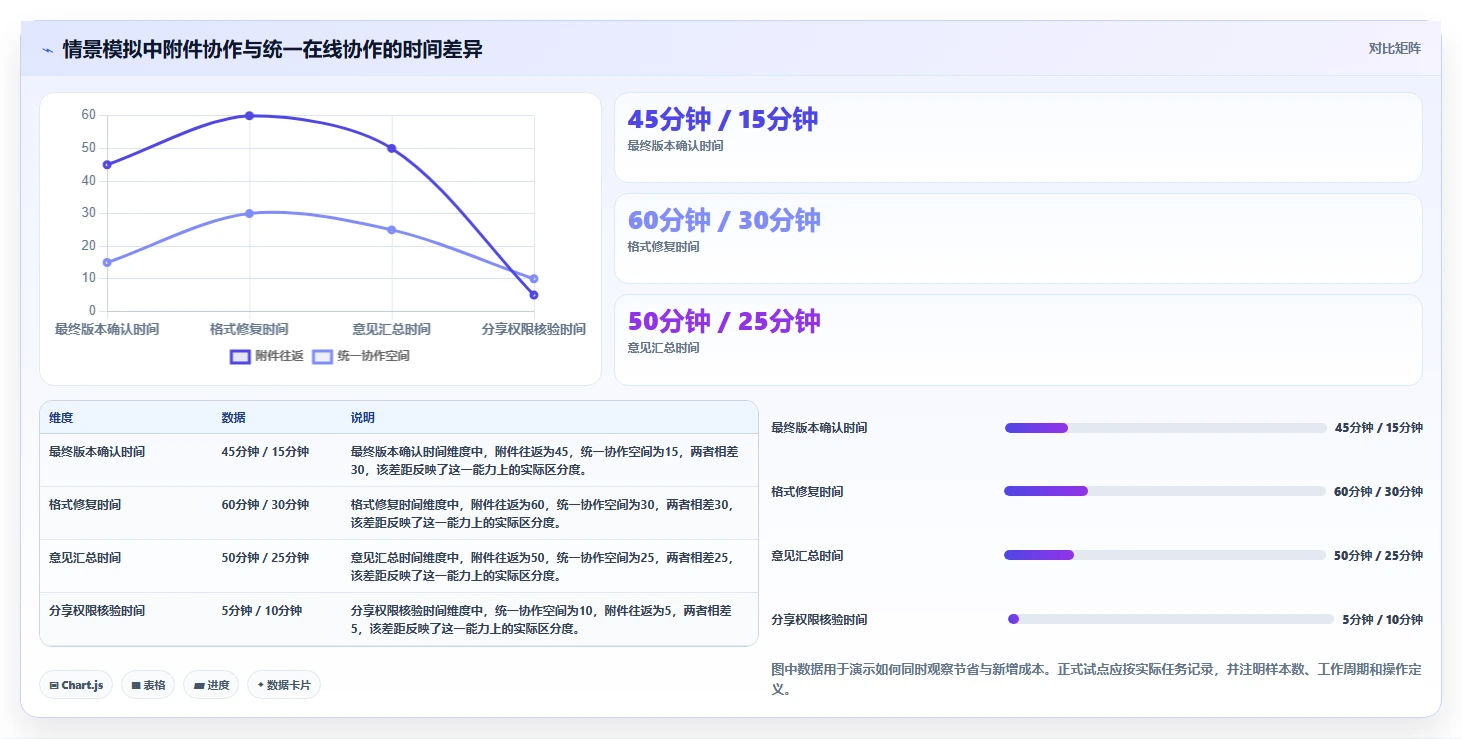Viewport: 1462px width, 739px height.
Task: Click the 统一协作空间 point at 分享权限核验时间
Action: pos(534,279)
